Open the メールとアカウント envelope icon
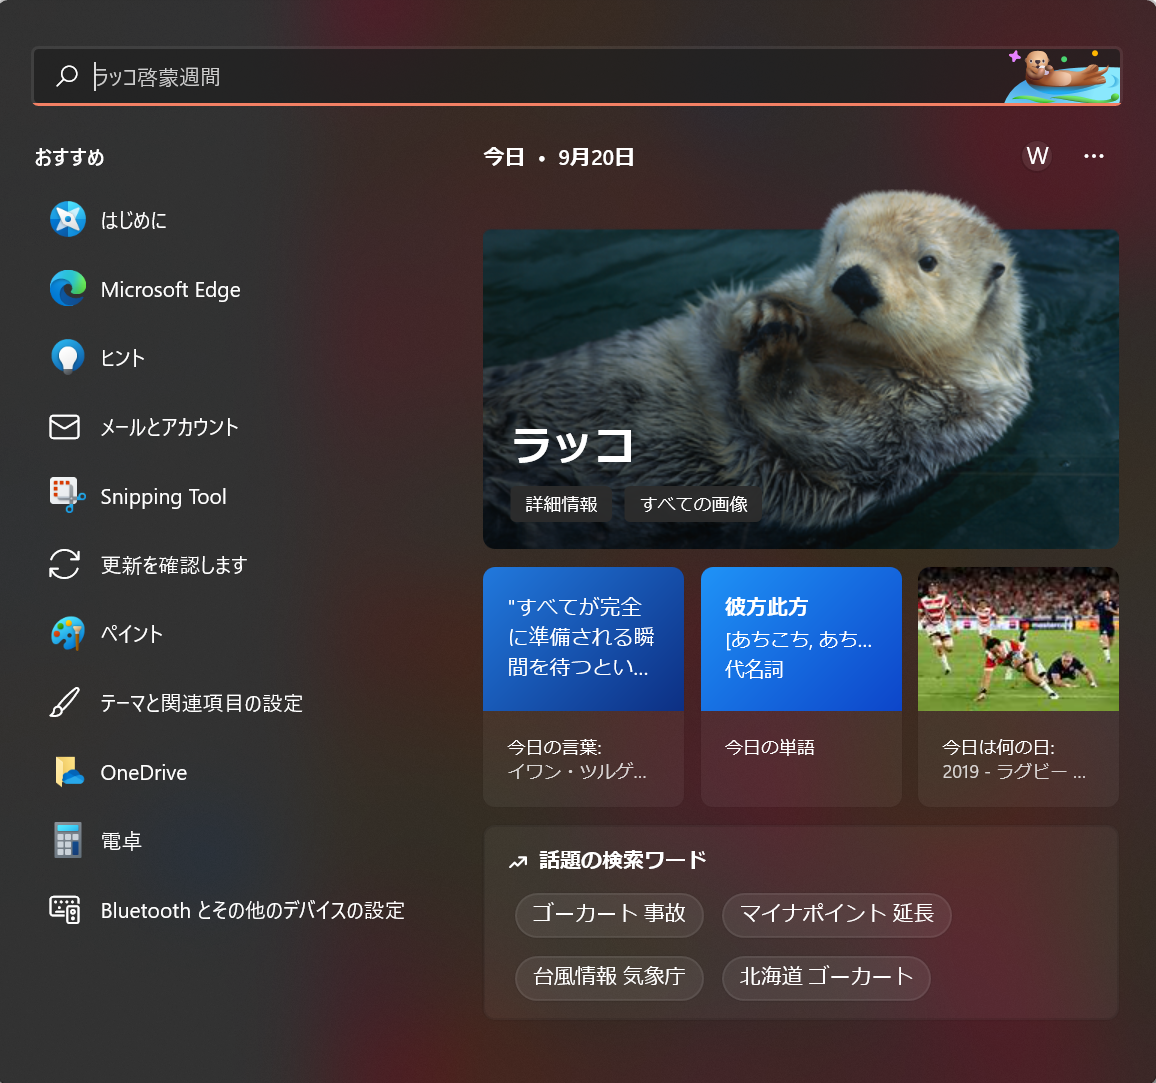This screenshot has height=1083, width=1156. pyautogui.click(x=65, y=427)
